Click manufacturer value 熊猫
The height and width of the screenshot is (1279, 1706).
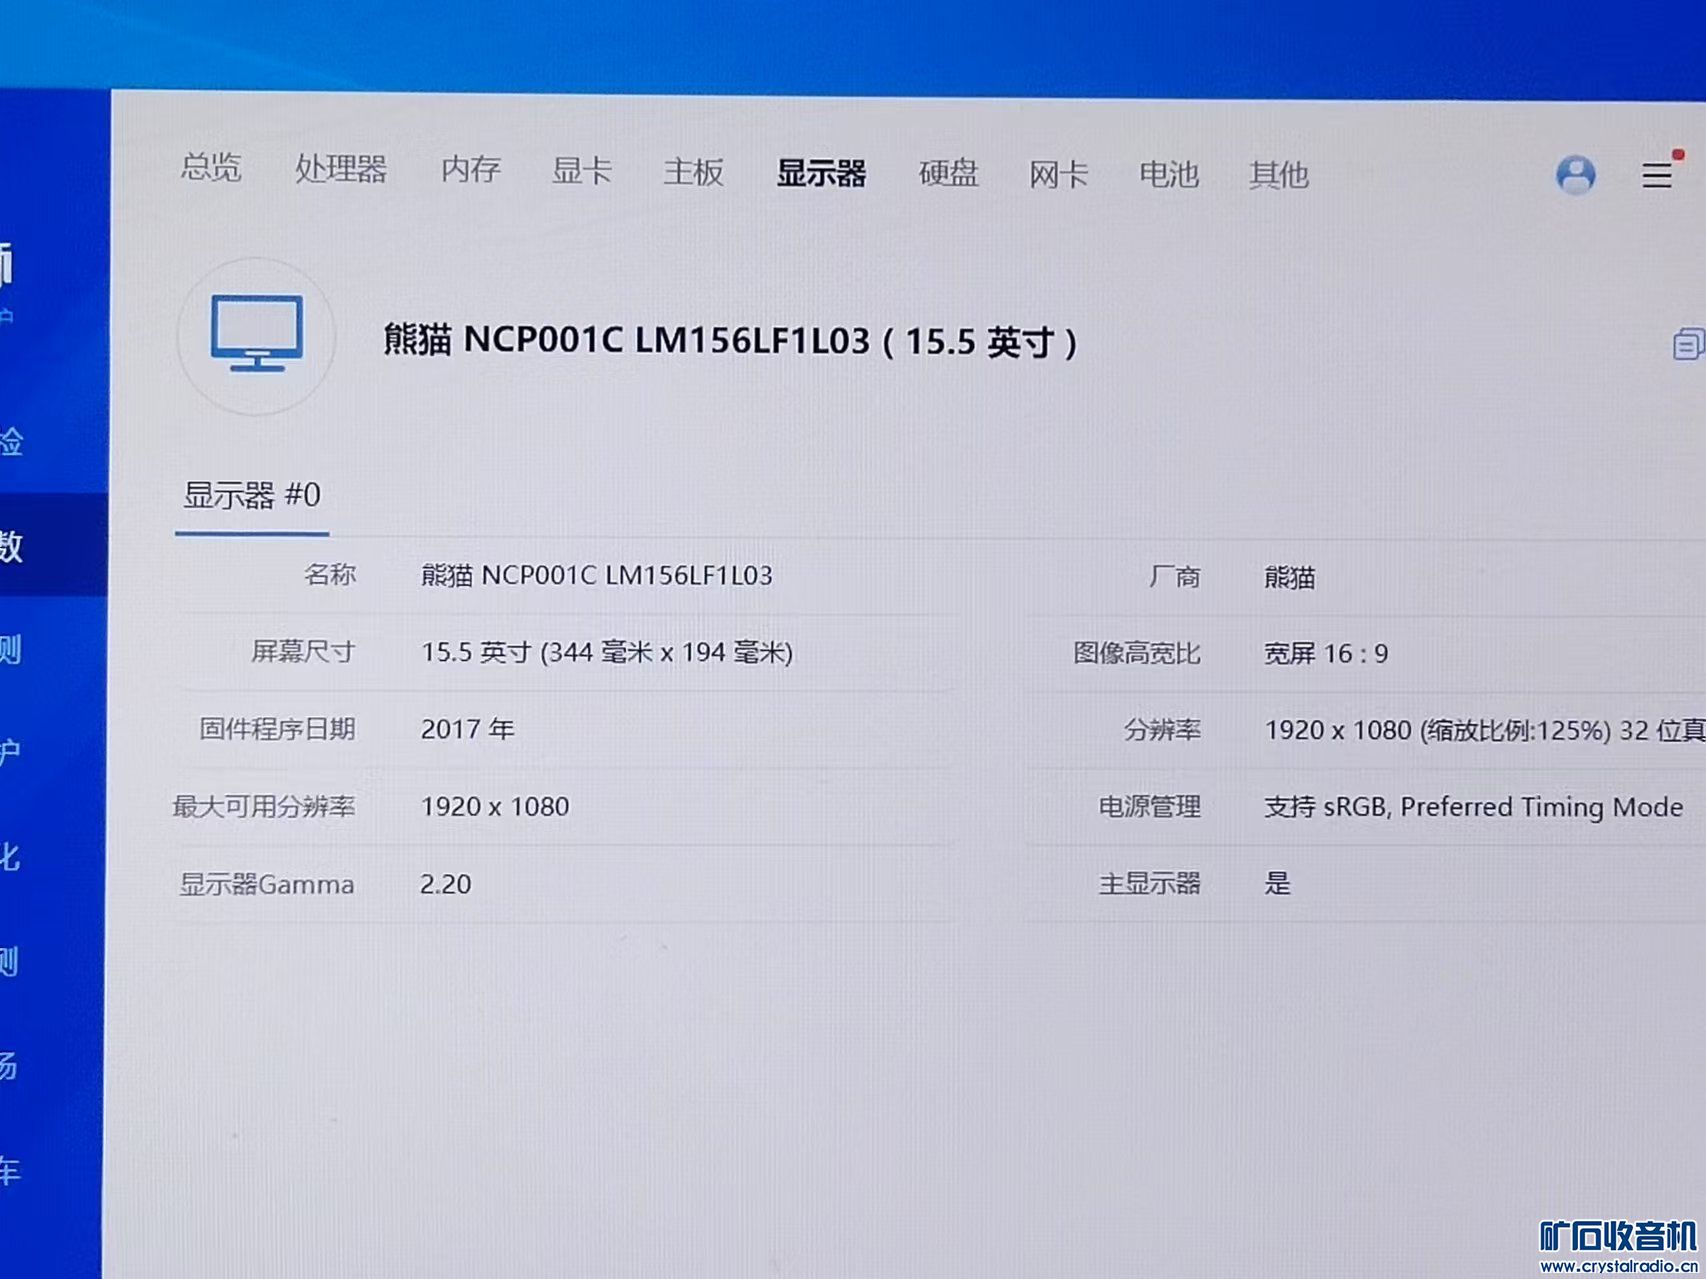[1289, 577]
